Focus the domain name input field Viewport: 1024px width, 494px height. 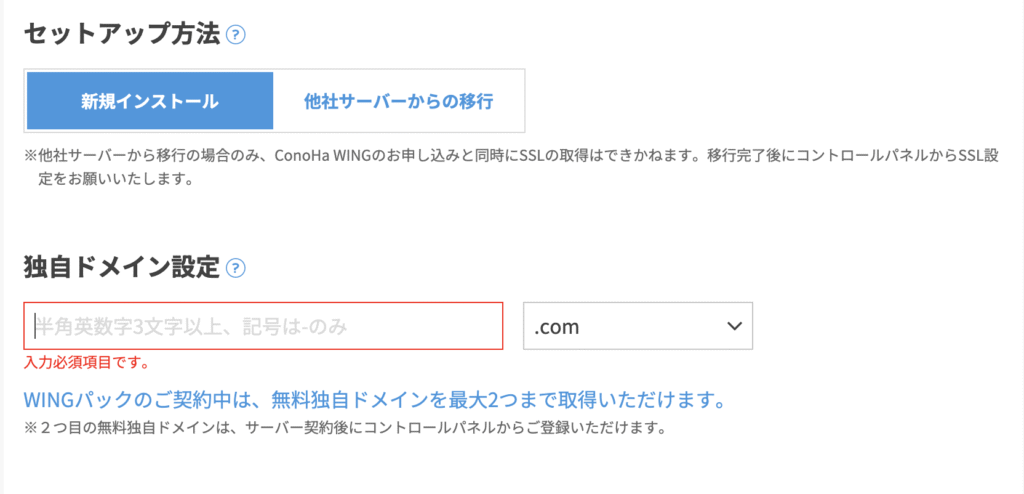coord(264,327)
